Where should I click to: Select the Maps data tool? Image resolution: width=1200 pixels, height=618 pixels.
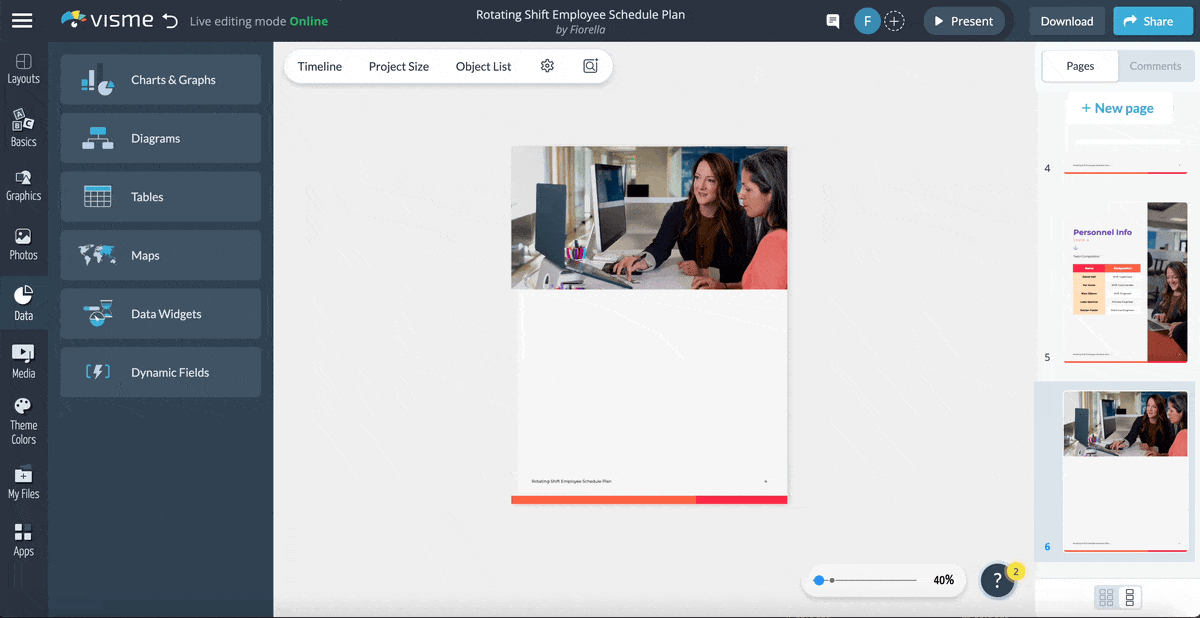pos(160,255)
